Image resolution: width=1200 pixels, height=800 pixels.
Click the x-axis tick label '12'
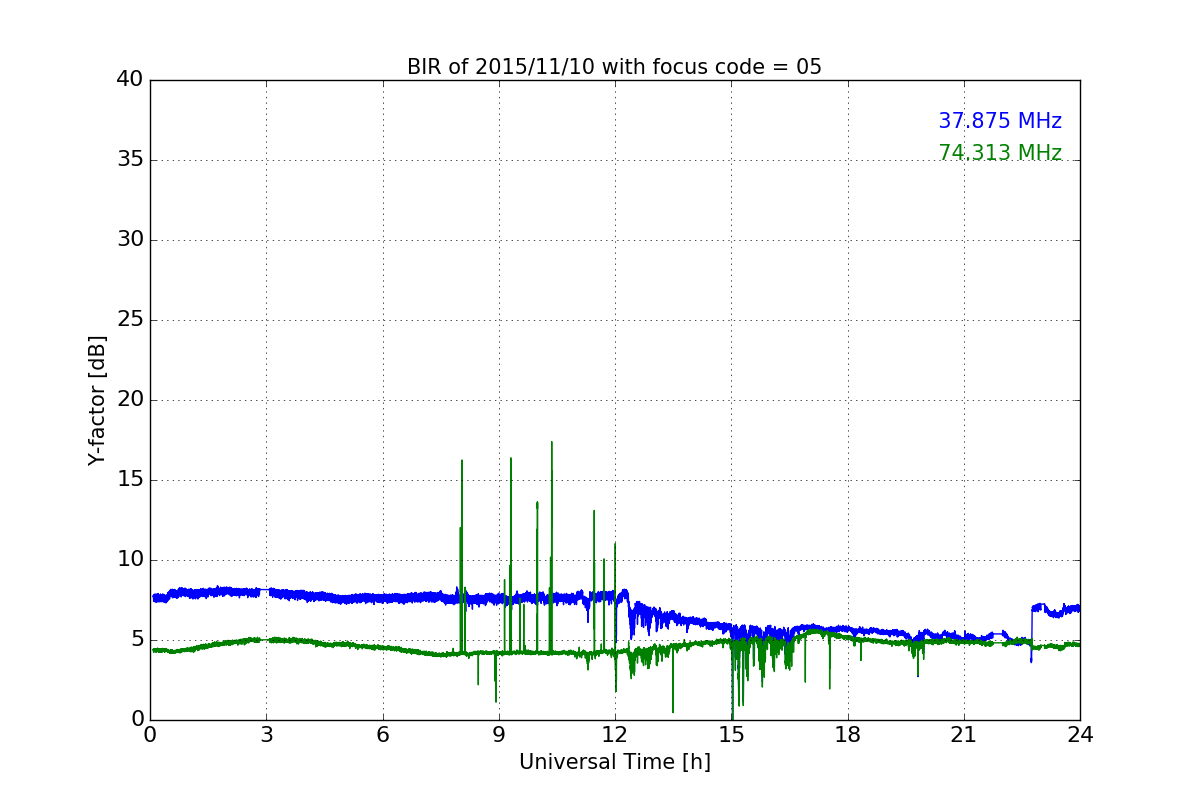click(x=615, y=735)
